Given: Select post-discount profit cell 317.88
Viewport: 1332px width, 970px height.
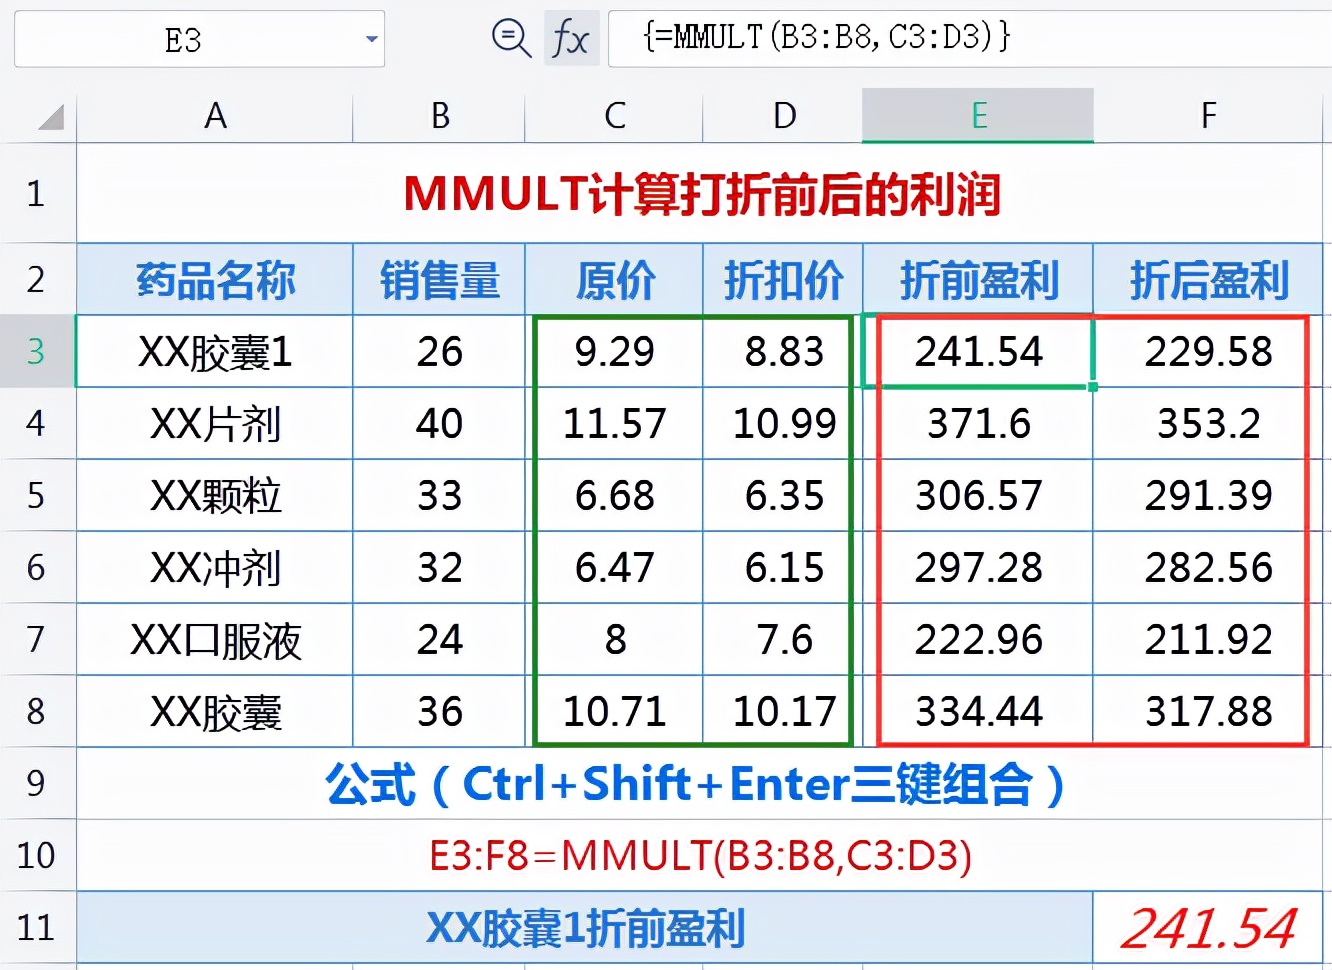Looking at the screenshot, I should (1208, 711).
